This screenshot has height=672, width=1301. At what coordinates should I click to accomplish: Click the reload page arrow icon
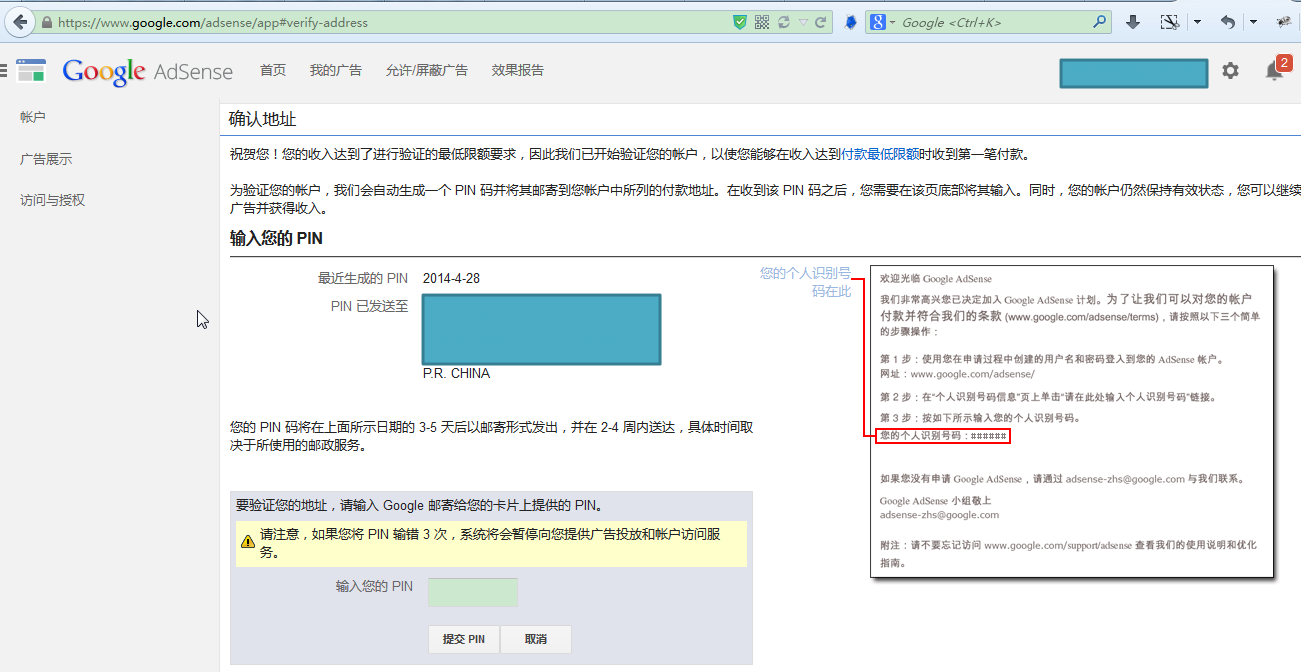point(821,21)
